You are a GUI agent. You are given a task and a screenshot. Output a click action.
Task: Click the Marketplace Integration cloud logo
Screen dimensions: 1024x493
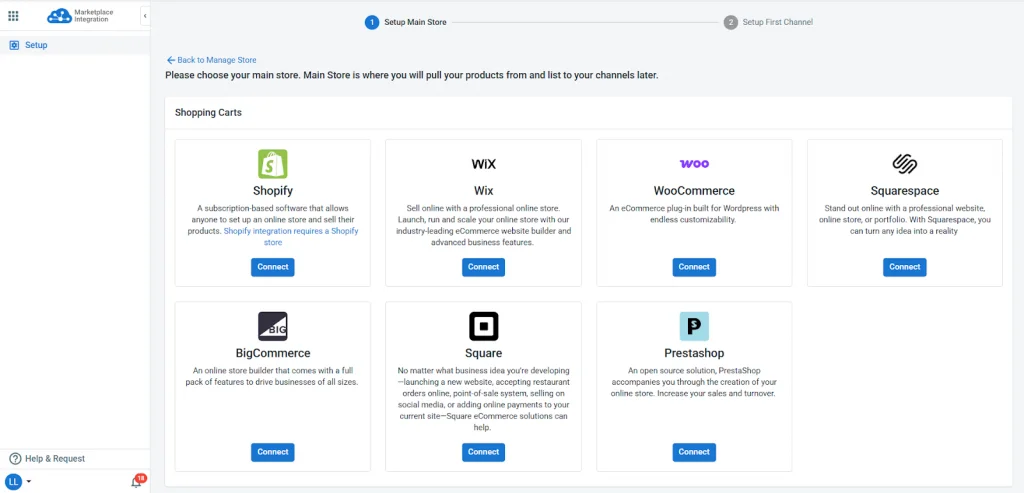click(60, 15)
